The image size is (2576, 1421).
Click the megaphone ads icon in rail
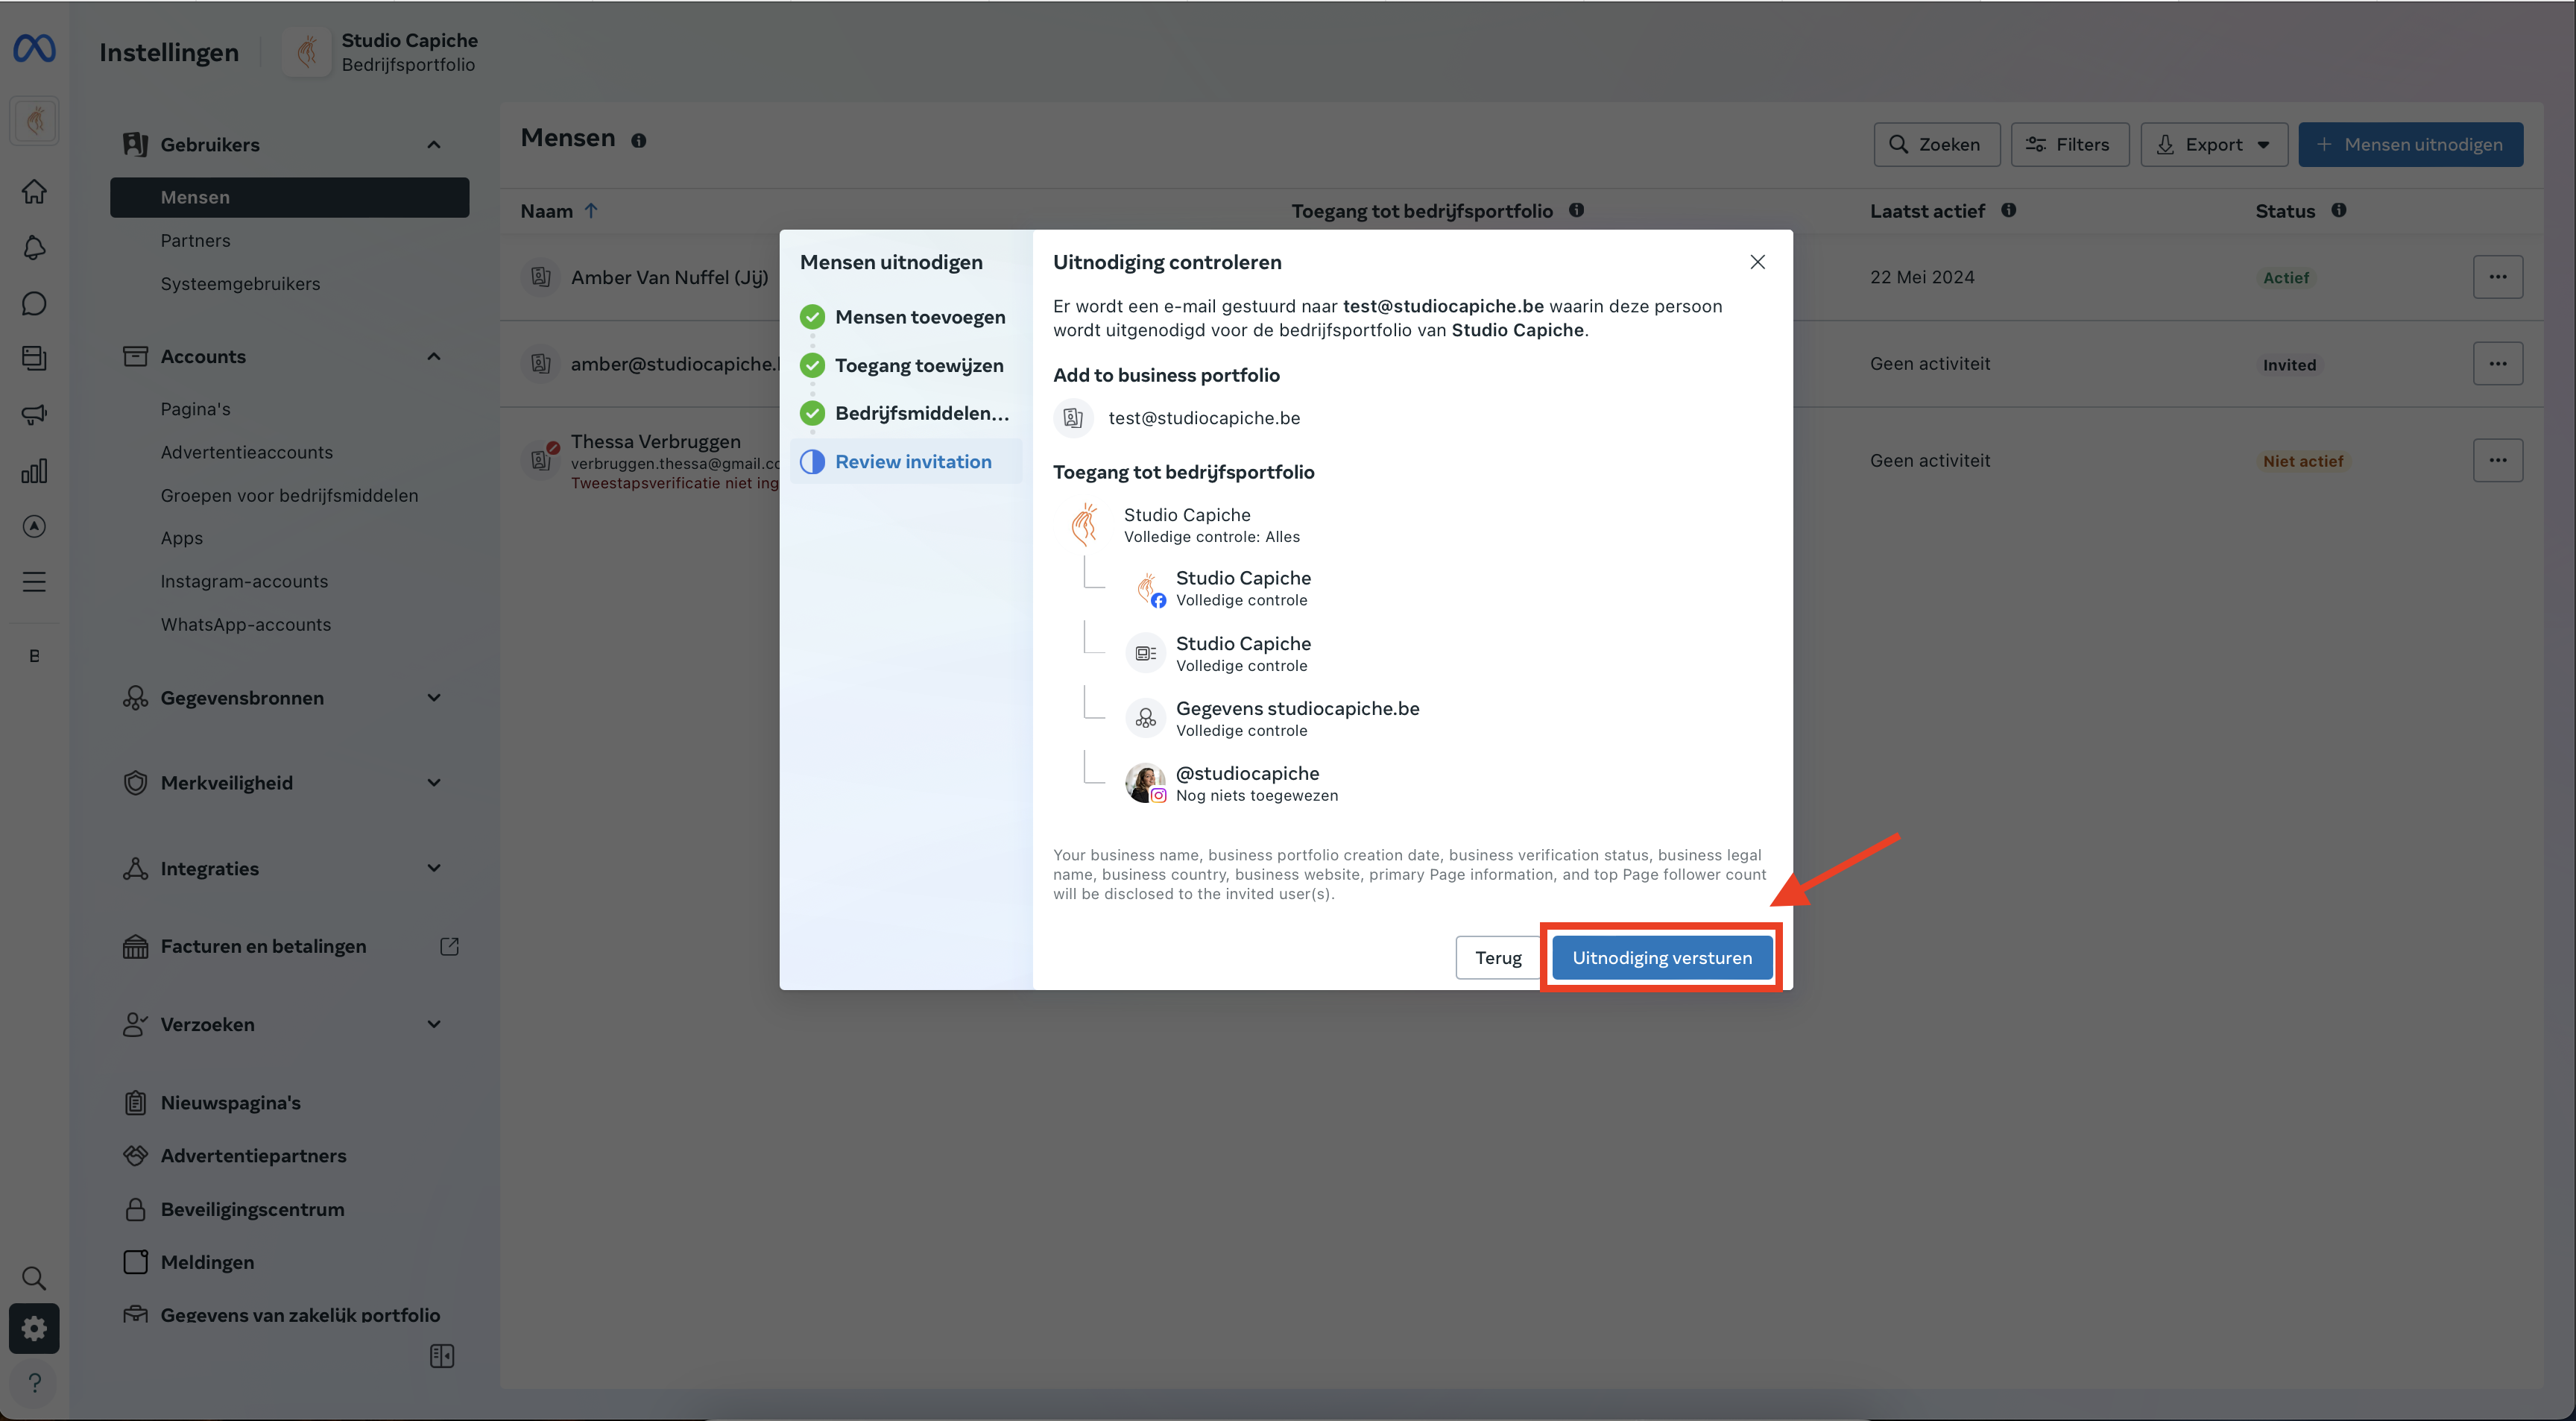coord(34,414)
